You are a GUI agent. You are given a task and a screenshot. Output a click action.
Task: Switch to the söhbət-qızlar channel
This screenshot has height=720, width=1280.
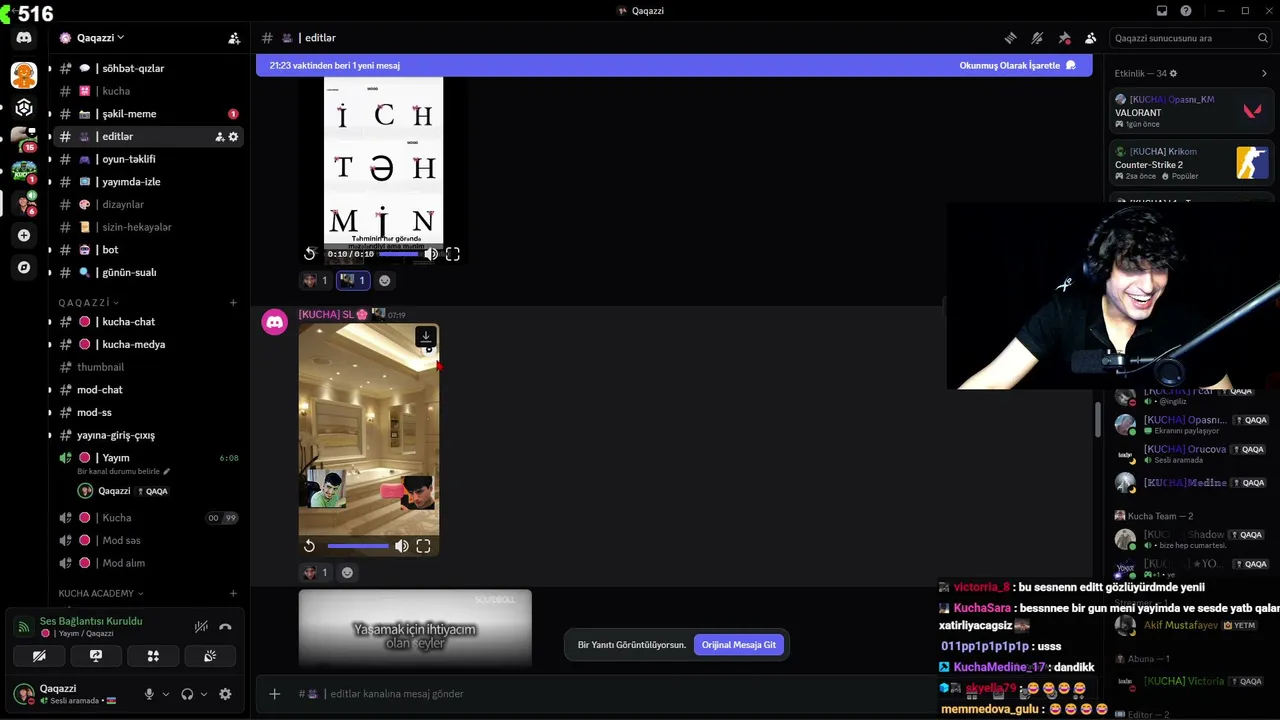pos(147,69)
